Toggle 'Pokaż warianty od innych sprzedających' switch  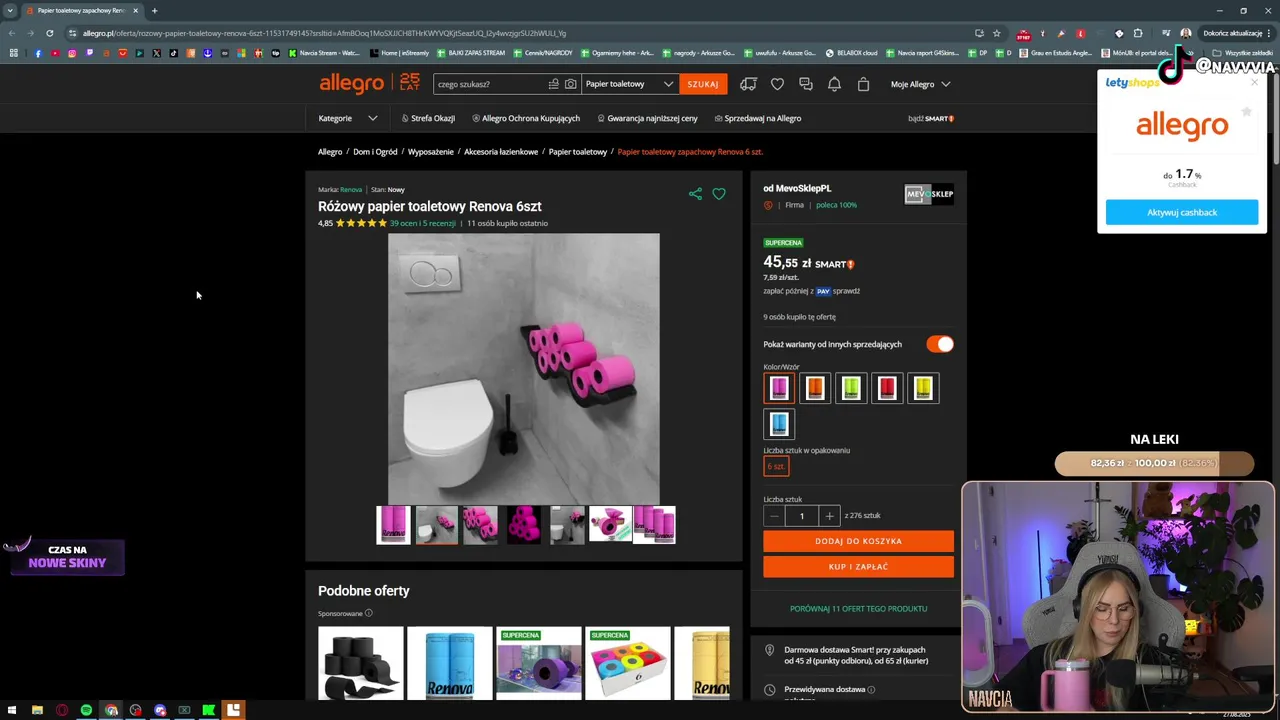pos(940,344)
